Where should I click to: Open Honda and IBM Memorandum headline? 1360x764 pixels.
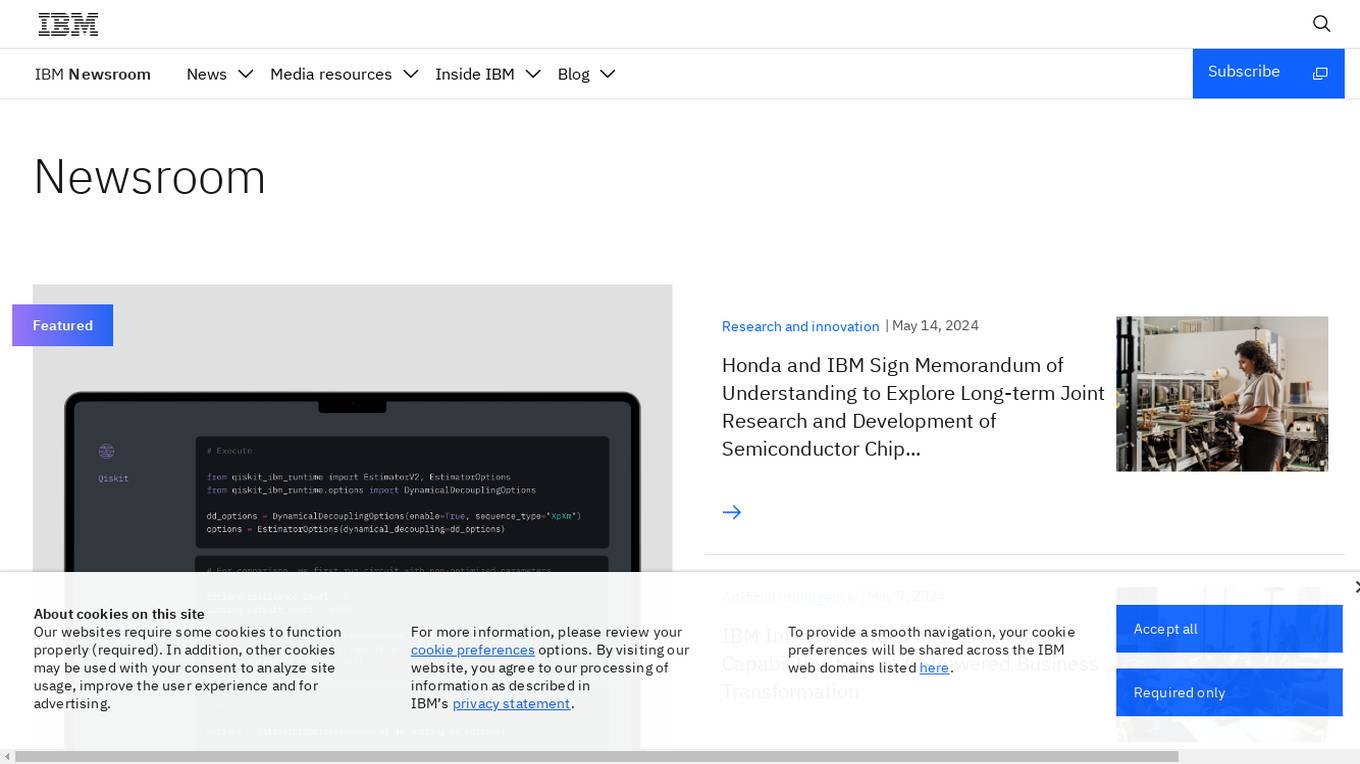click(913, 407)
